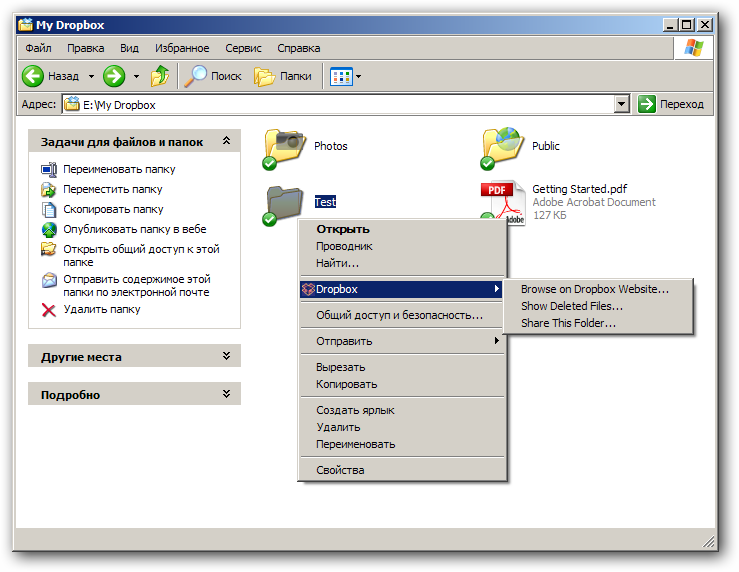The image size is (739, 572).
Task: Collapse Задачи для файлов и папок panel
Action: pyautogui.click(x=226, y=141)
